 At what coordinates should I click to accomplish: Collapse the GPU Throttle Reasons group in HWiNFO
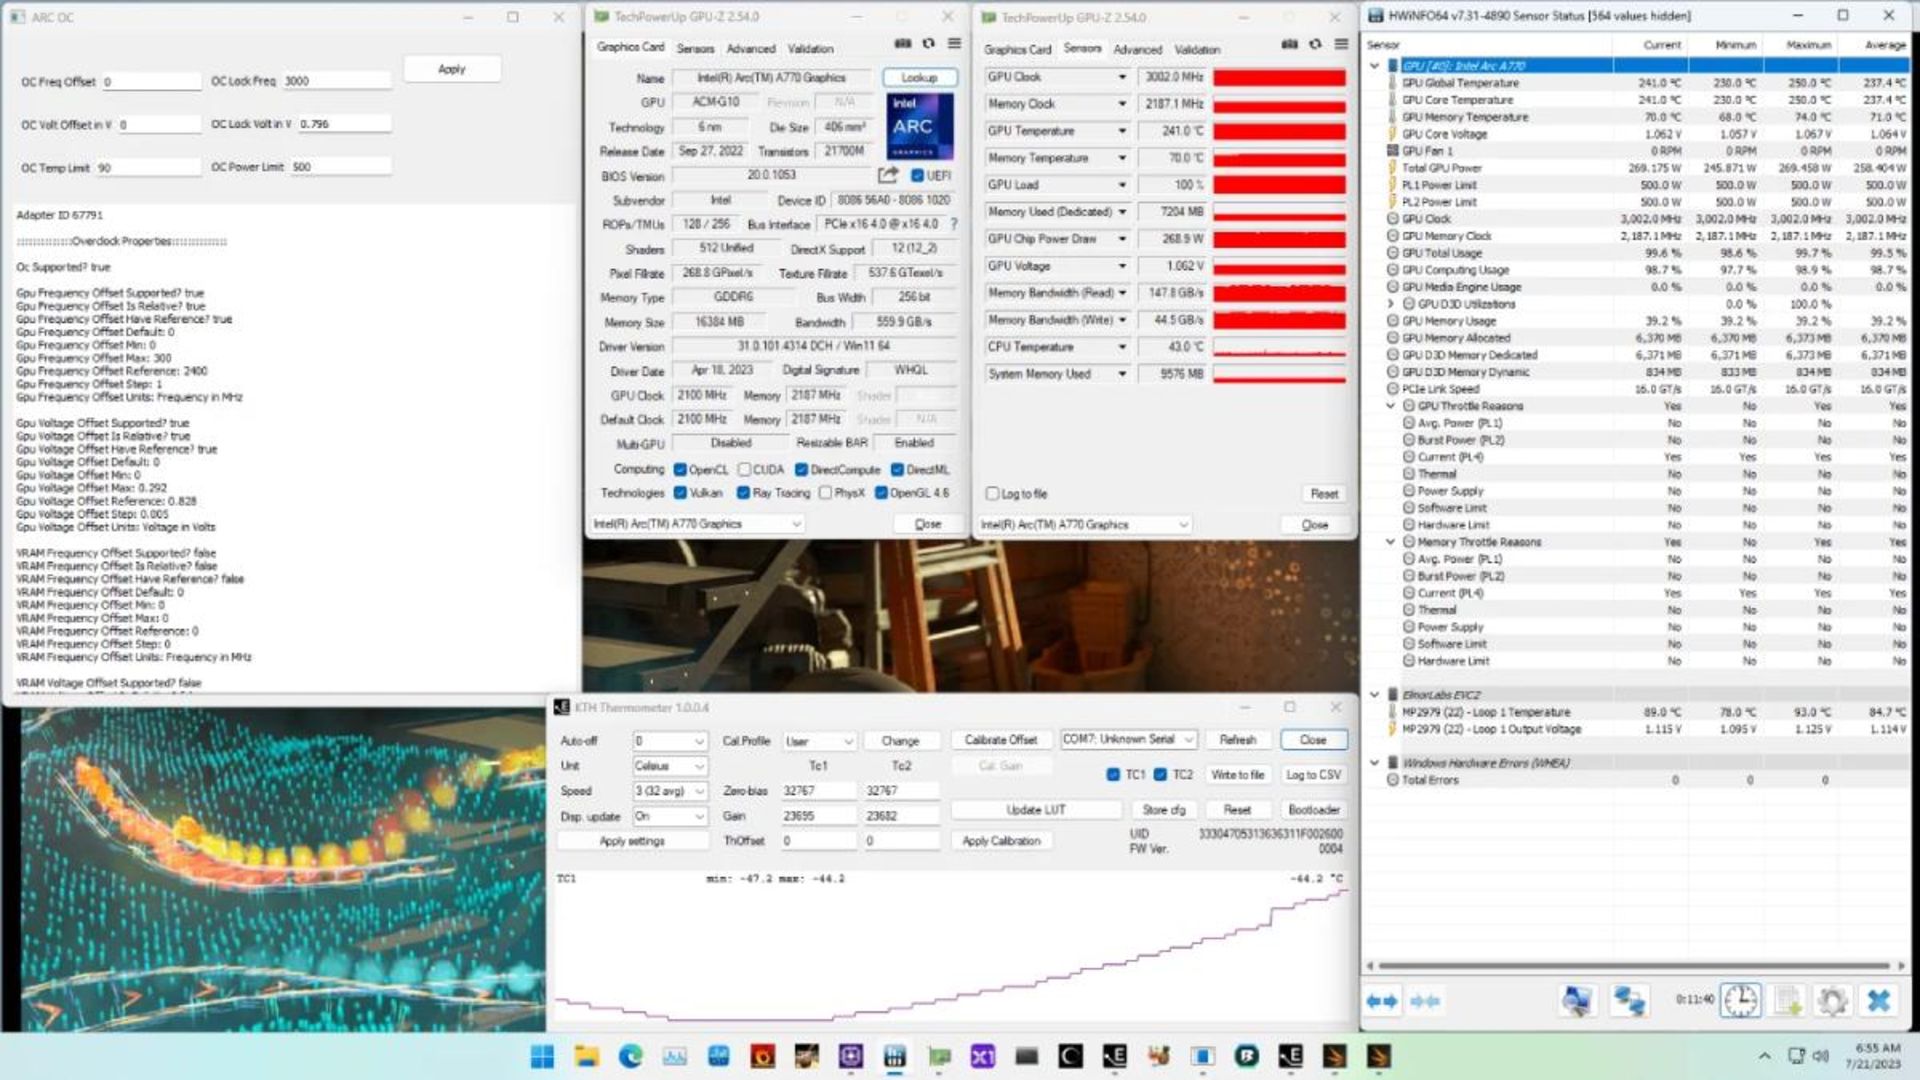tap(1390, 406)
